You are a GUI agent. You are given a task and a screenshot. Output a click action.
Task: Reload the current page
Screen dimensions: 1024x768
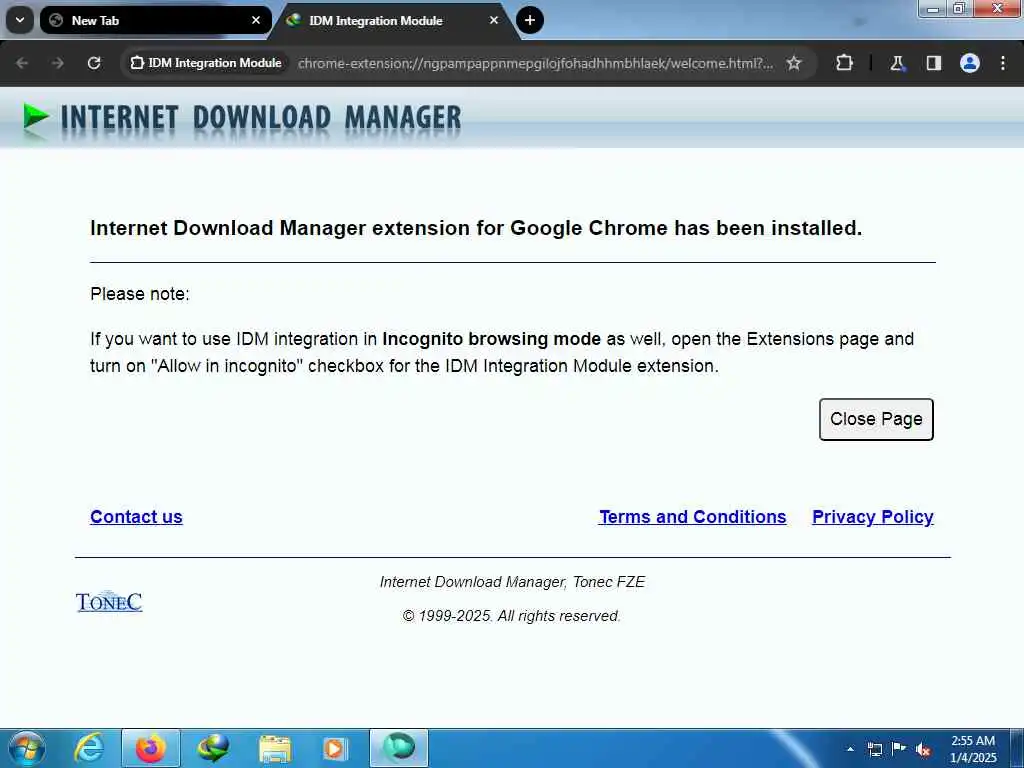(94, 63)
